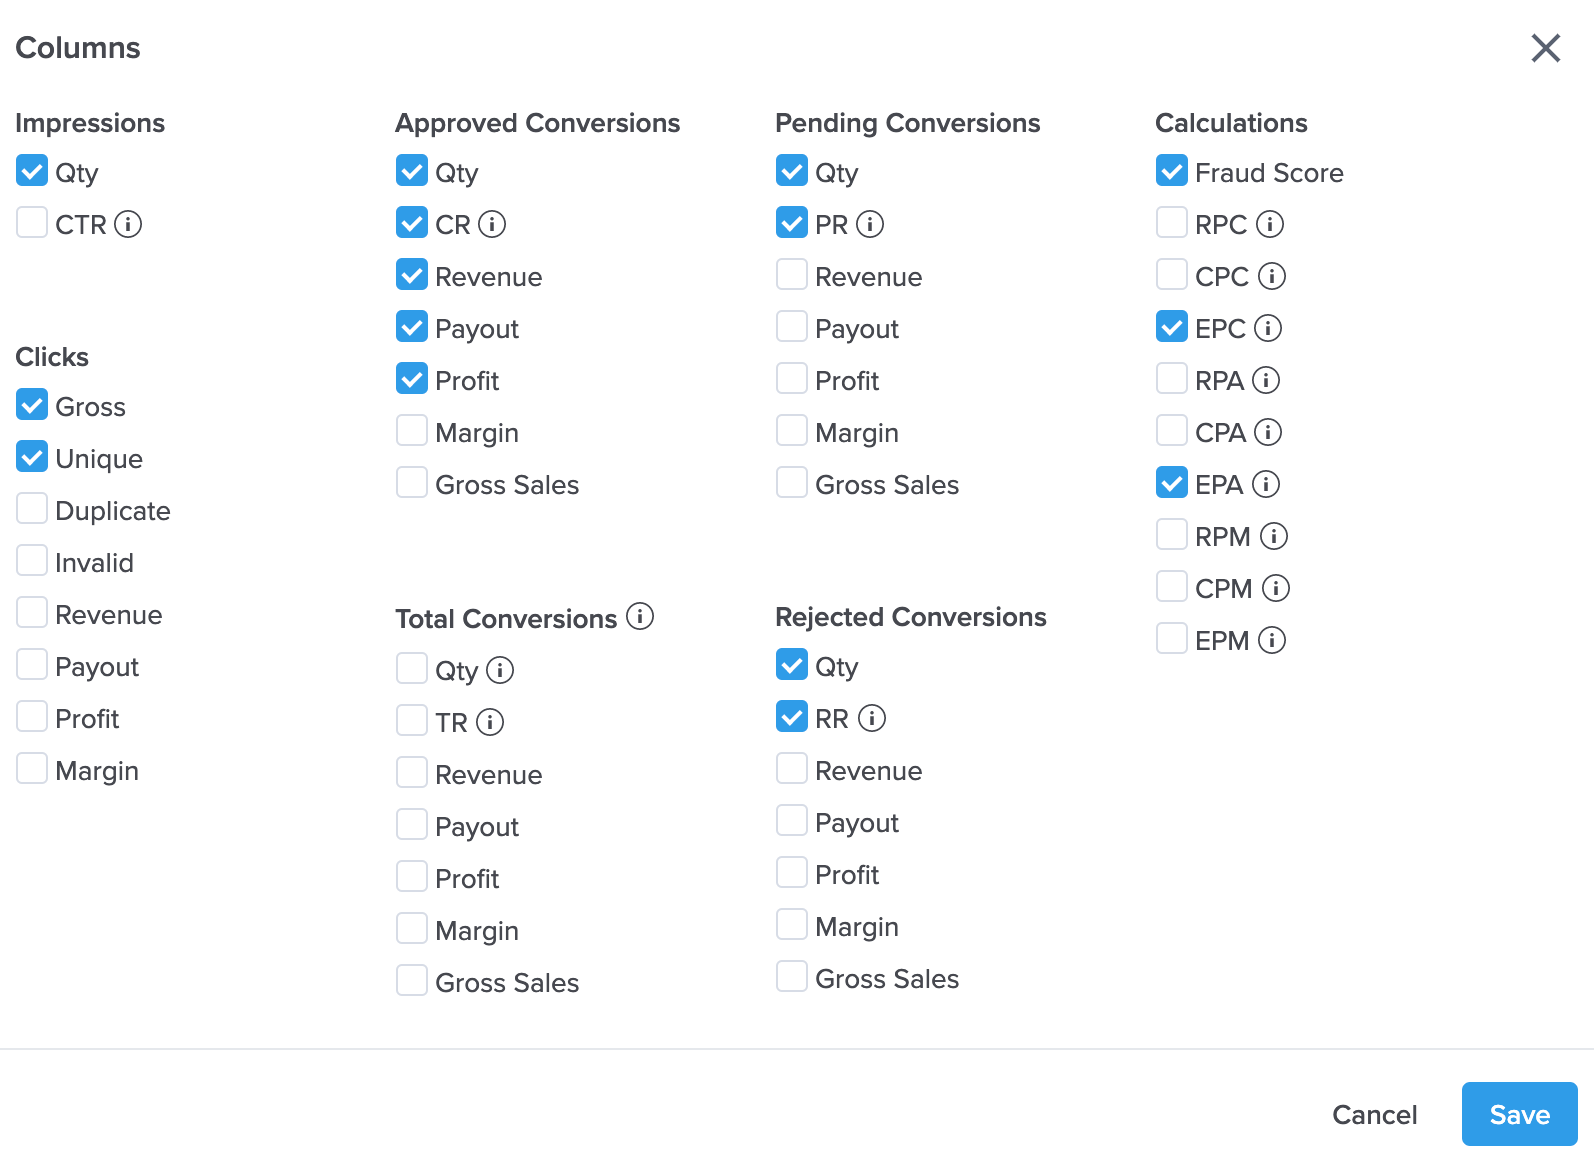Save the column settings
This screenshot has width=1594, height=1160.
1518,1114
